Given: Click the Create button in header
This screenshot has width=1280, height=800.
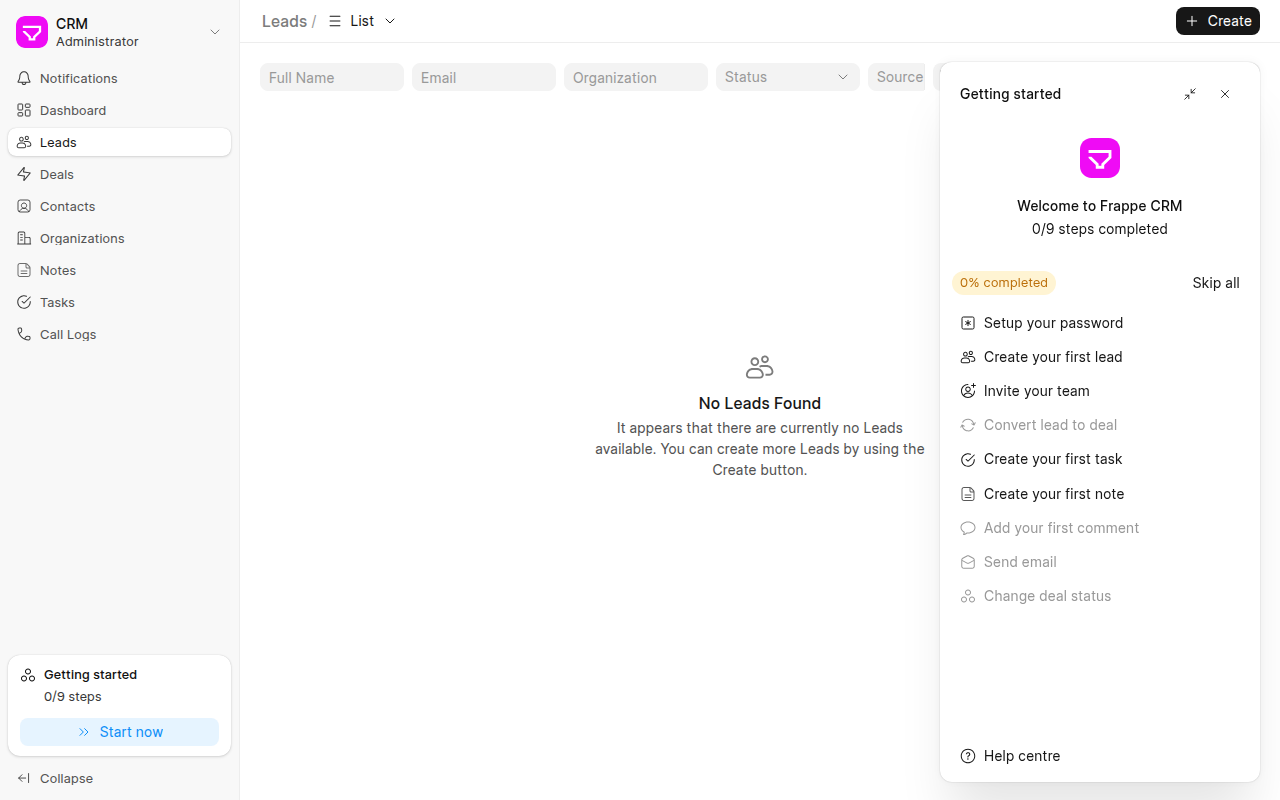Looking at the screenshot, I should 1218,21.
